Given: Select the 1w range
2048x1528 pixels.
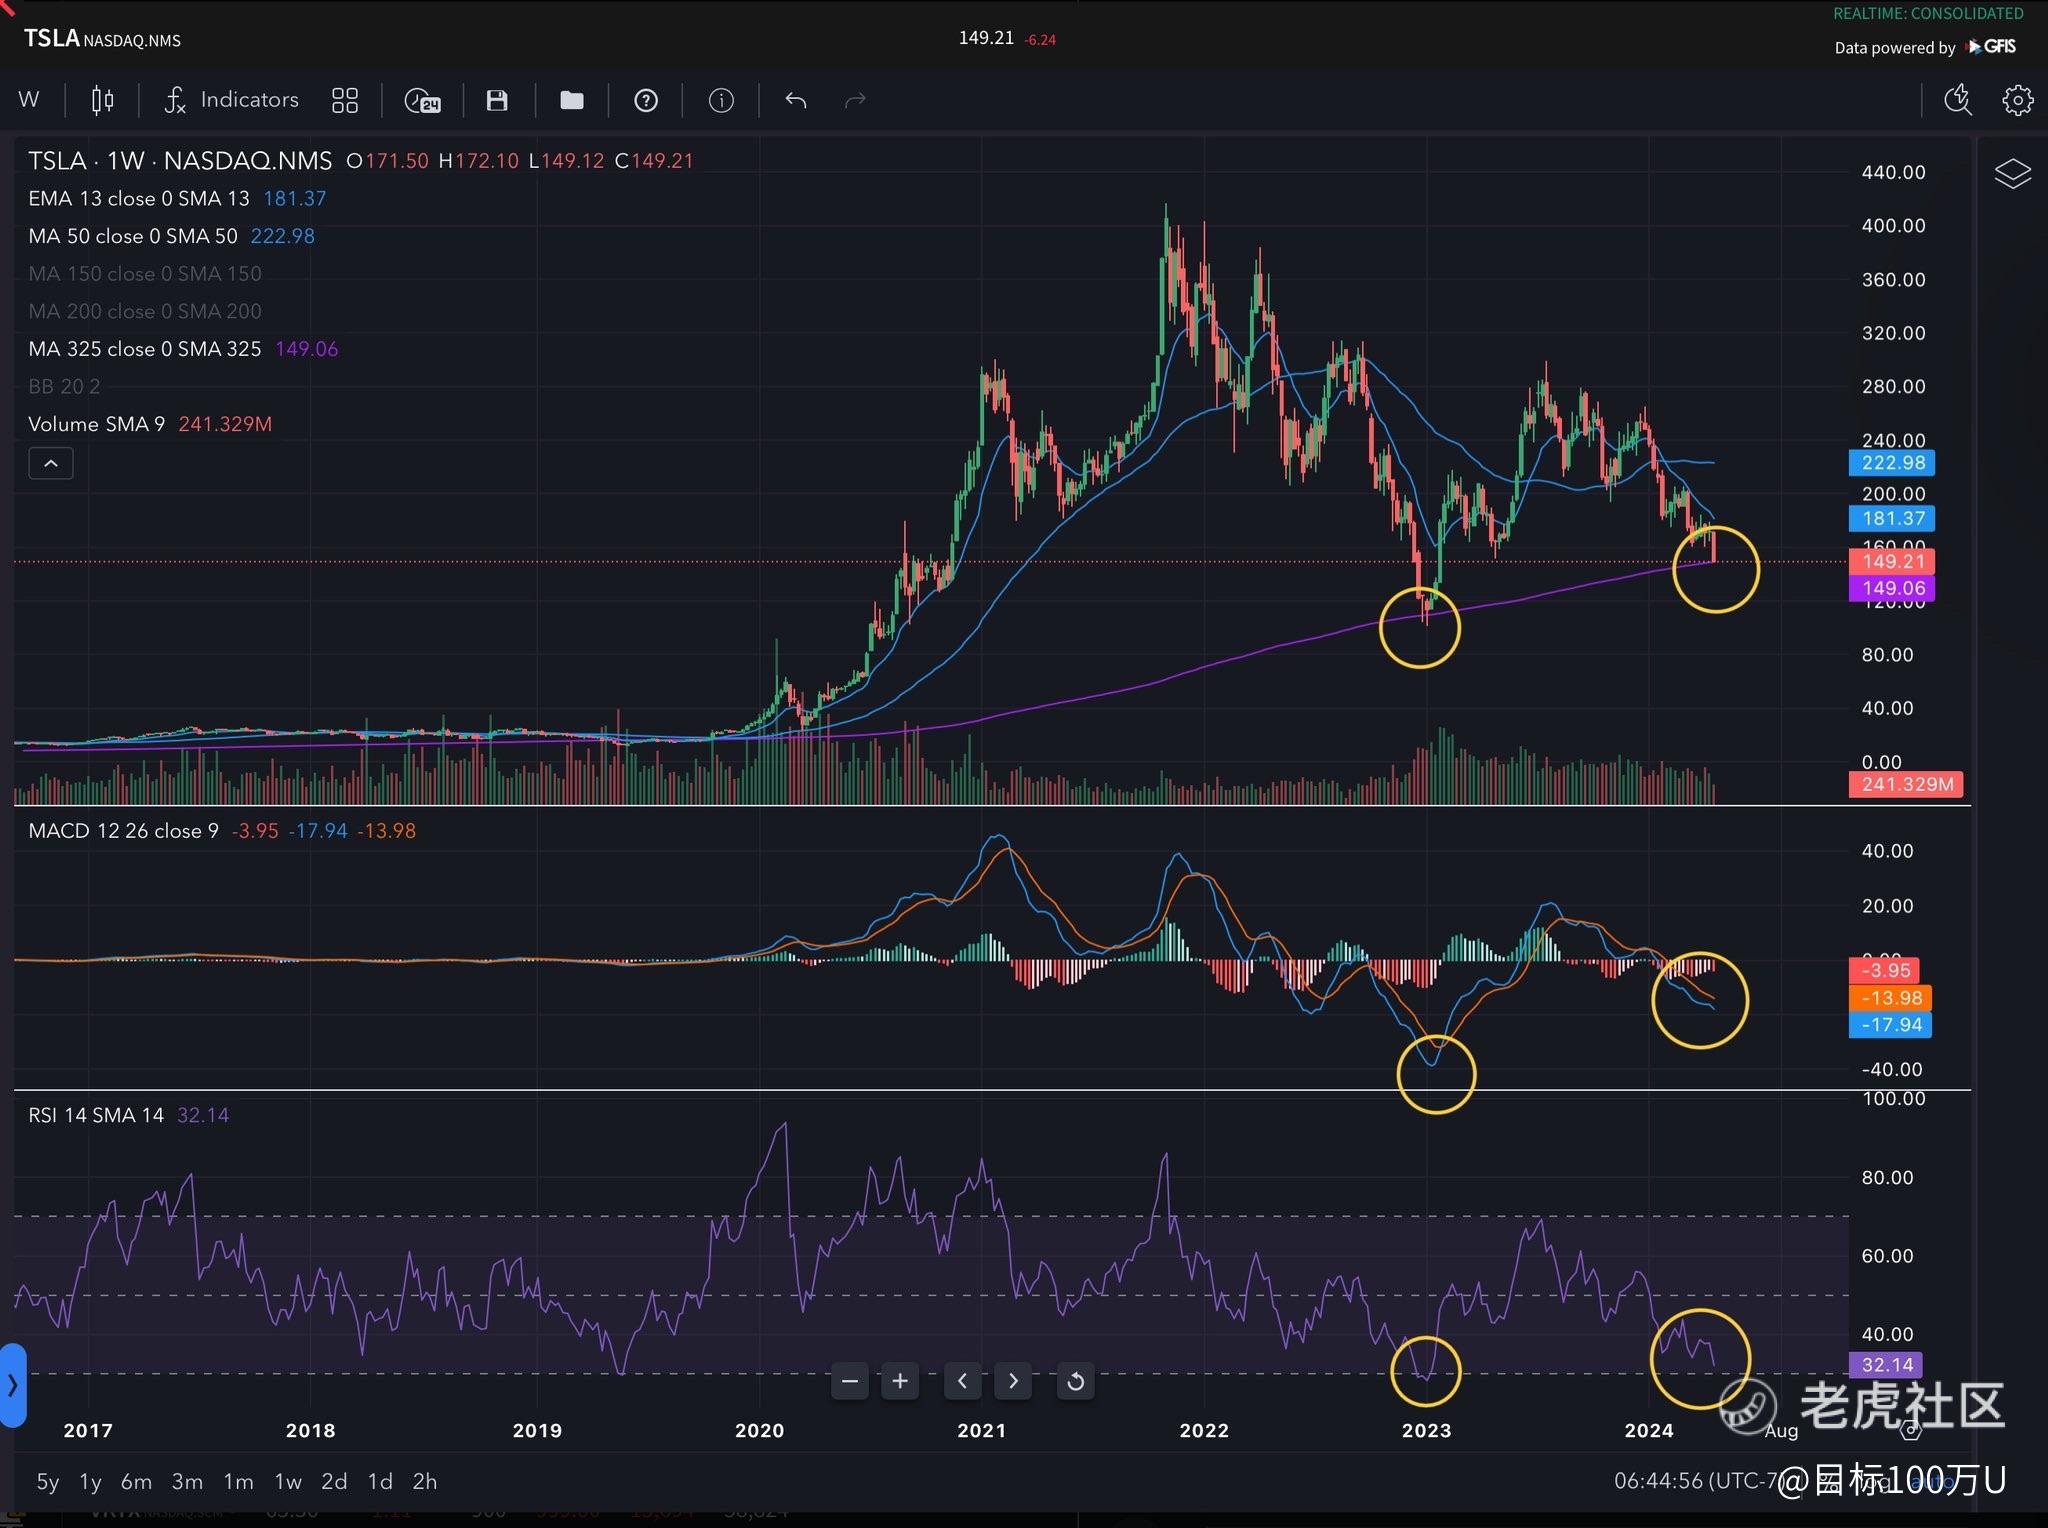Looking at the screenshot, I should click(288, 1482).
